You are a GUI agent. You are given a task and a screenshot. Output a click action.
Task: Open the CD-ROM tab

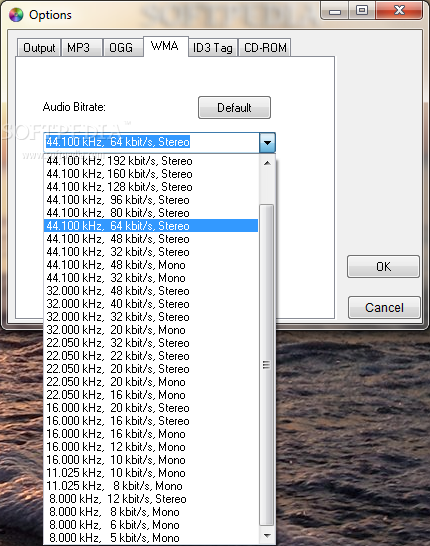(265, 47)
